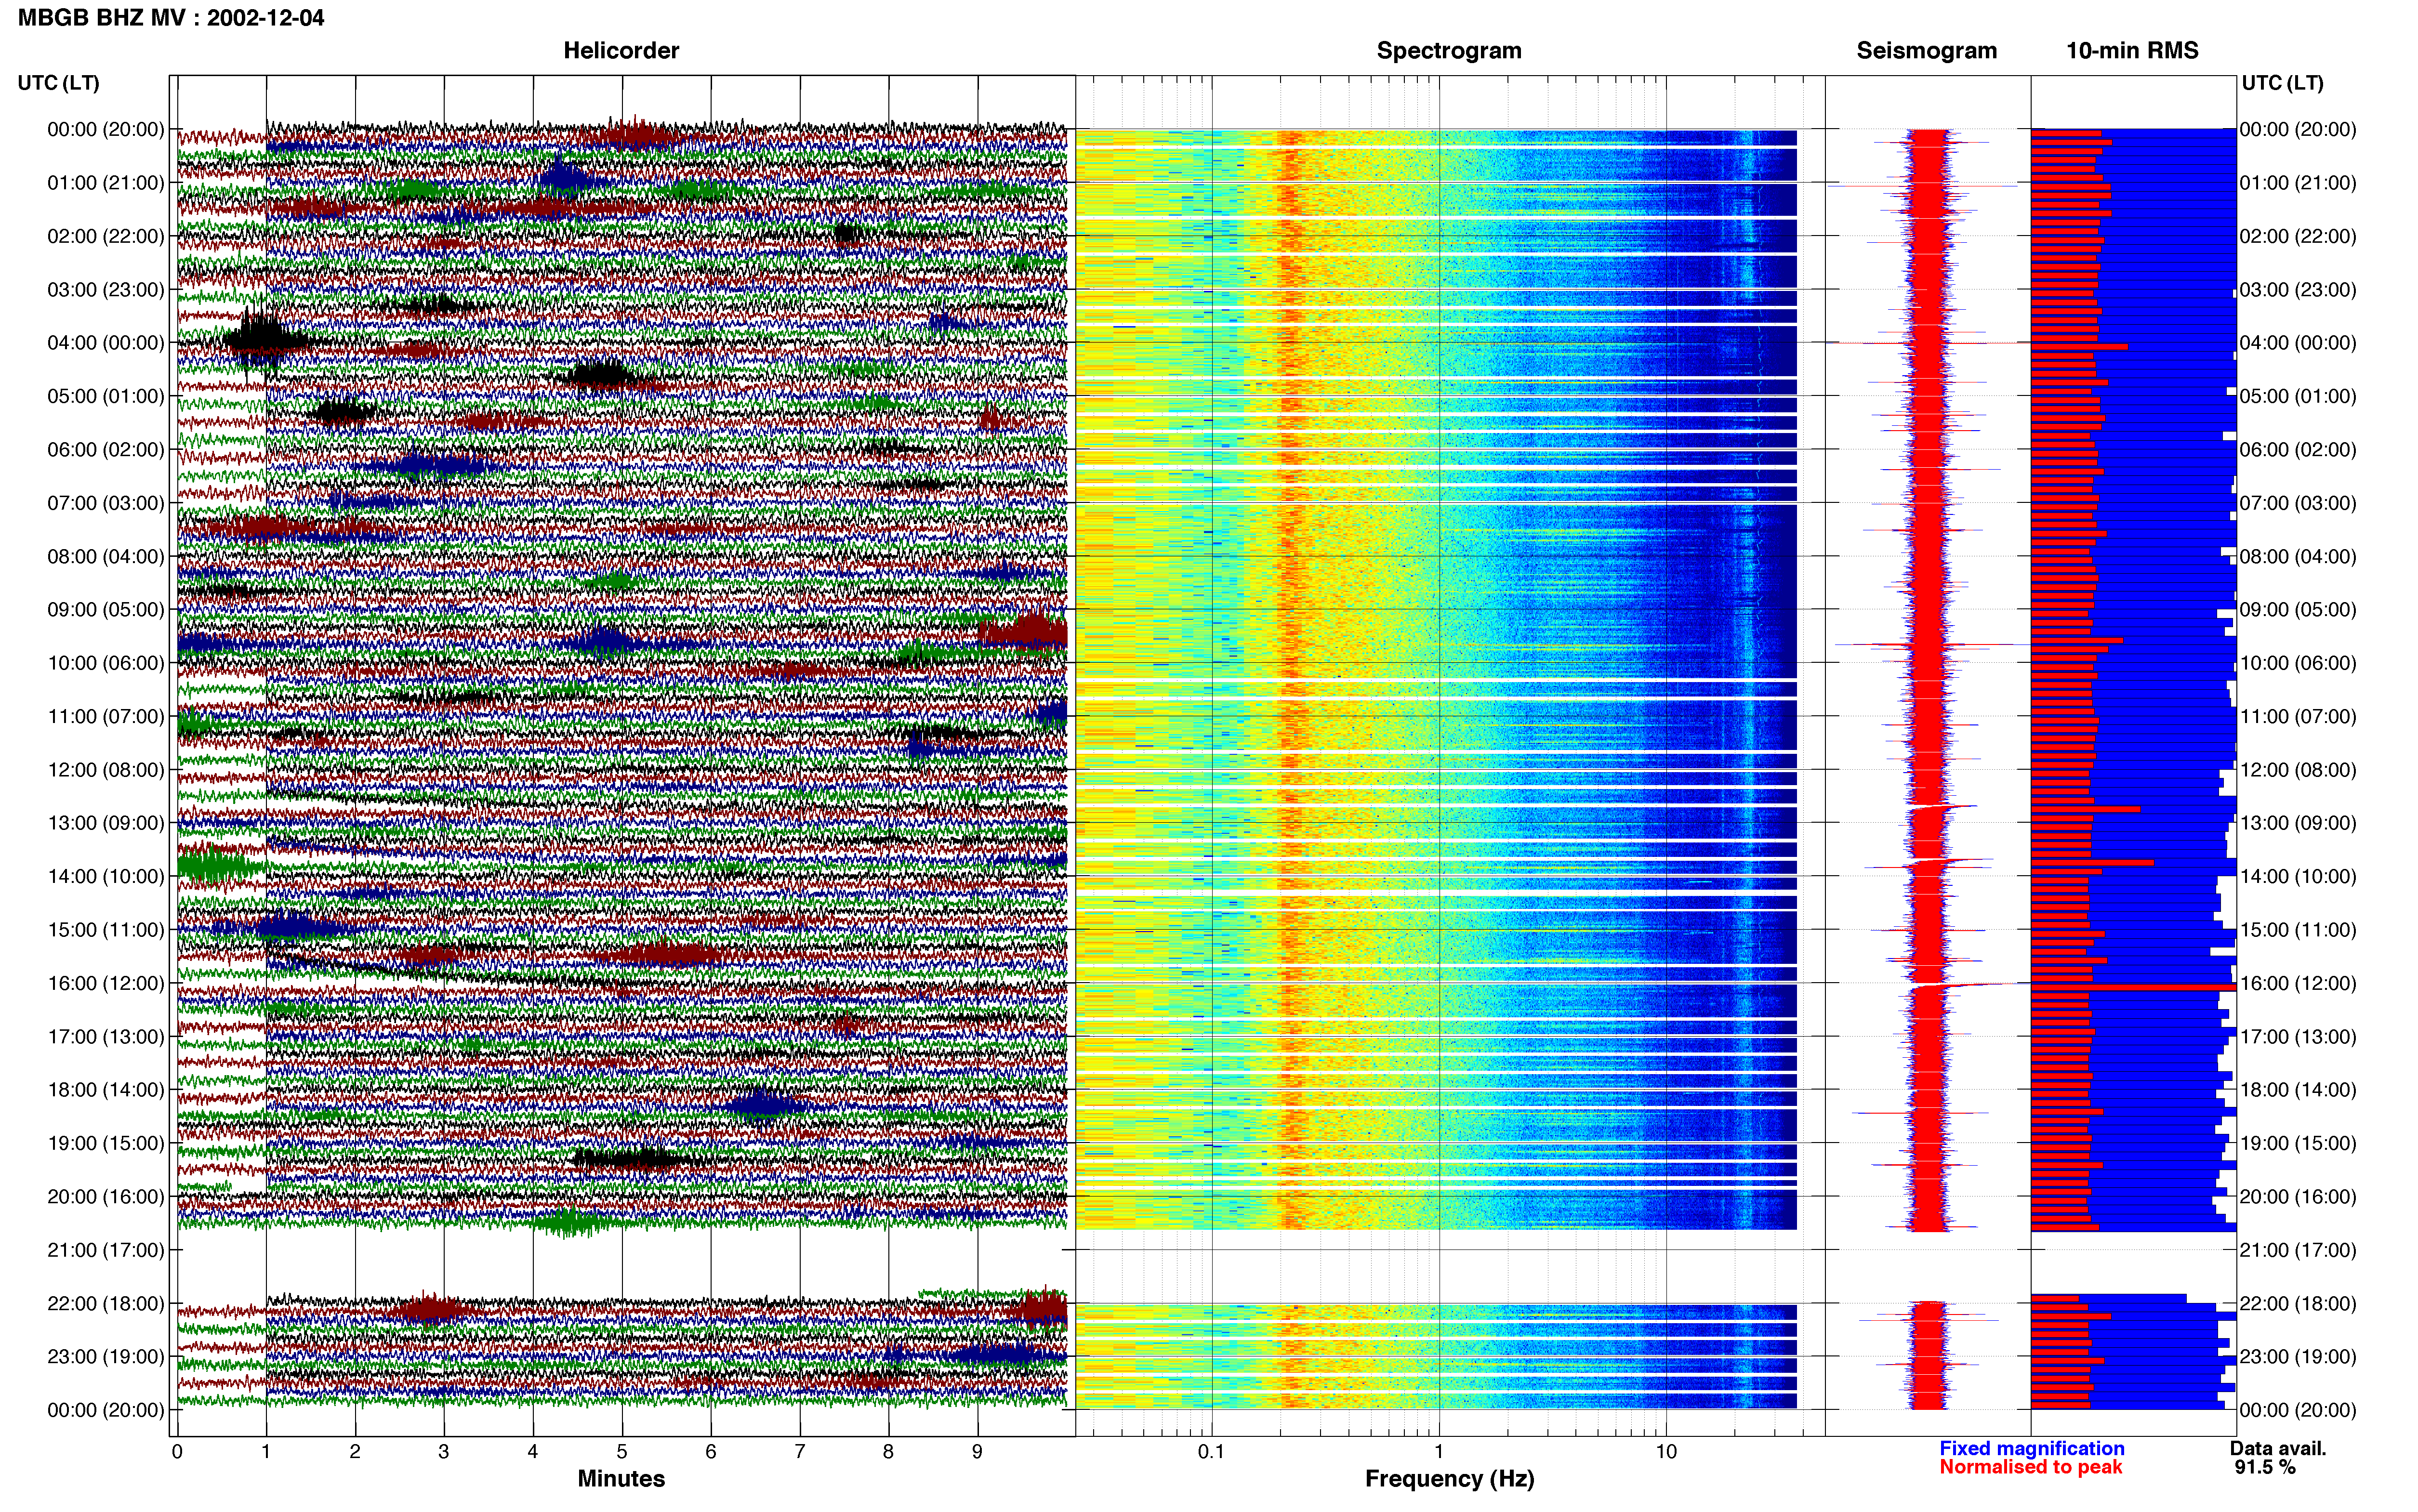This screenshot has width=2418, height=1512.
Task: Click left time label 15:00 (11:00)
Action: pyautogui.click(x=106, y=929)
